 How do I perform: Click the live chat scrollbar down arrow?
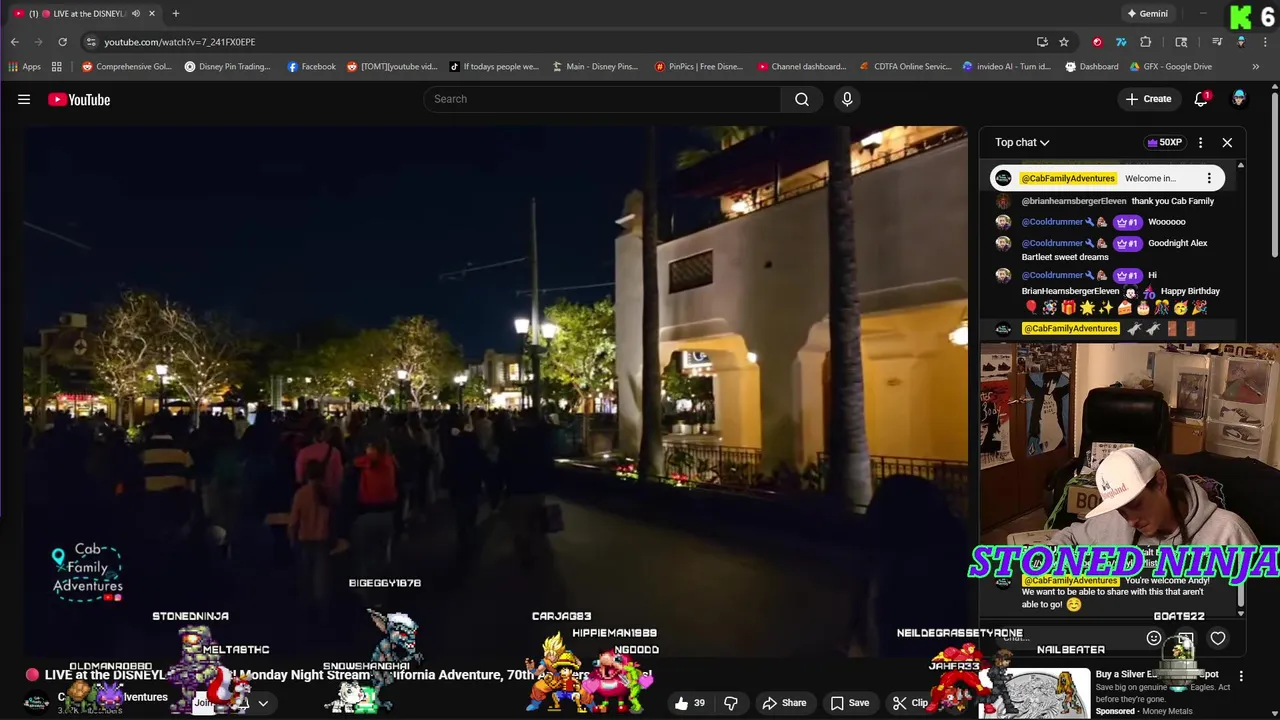click(1240, 613)
